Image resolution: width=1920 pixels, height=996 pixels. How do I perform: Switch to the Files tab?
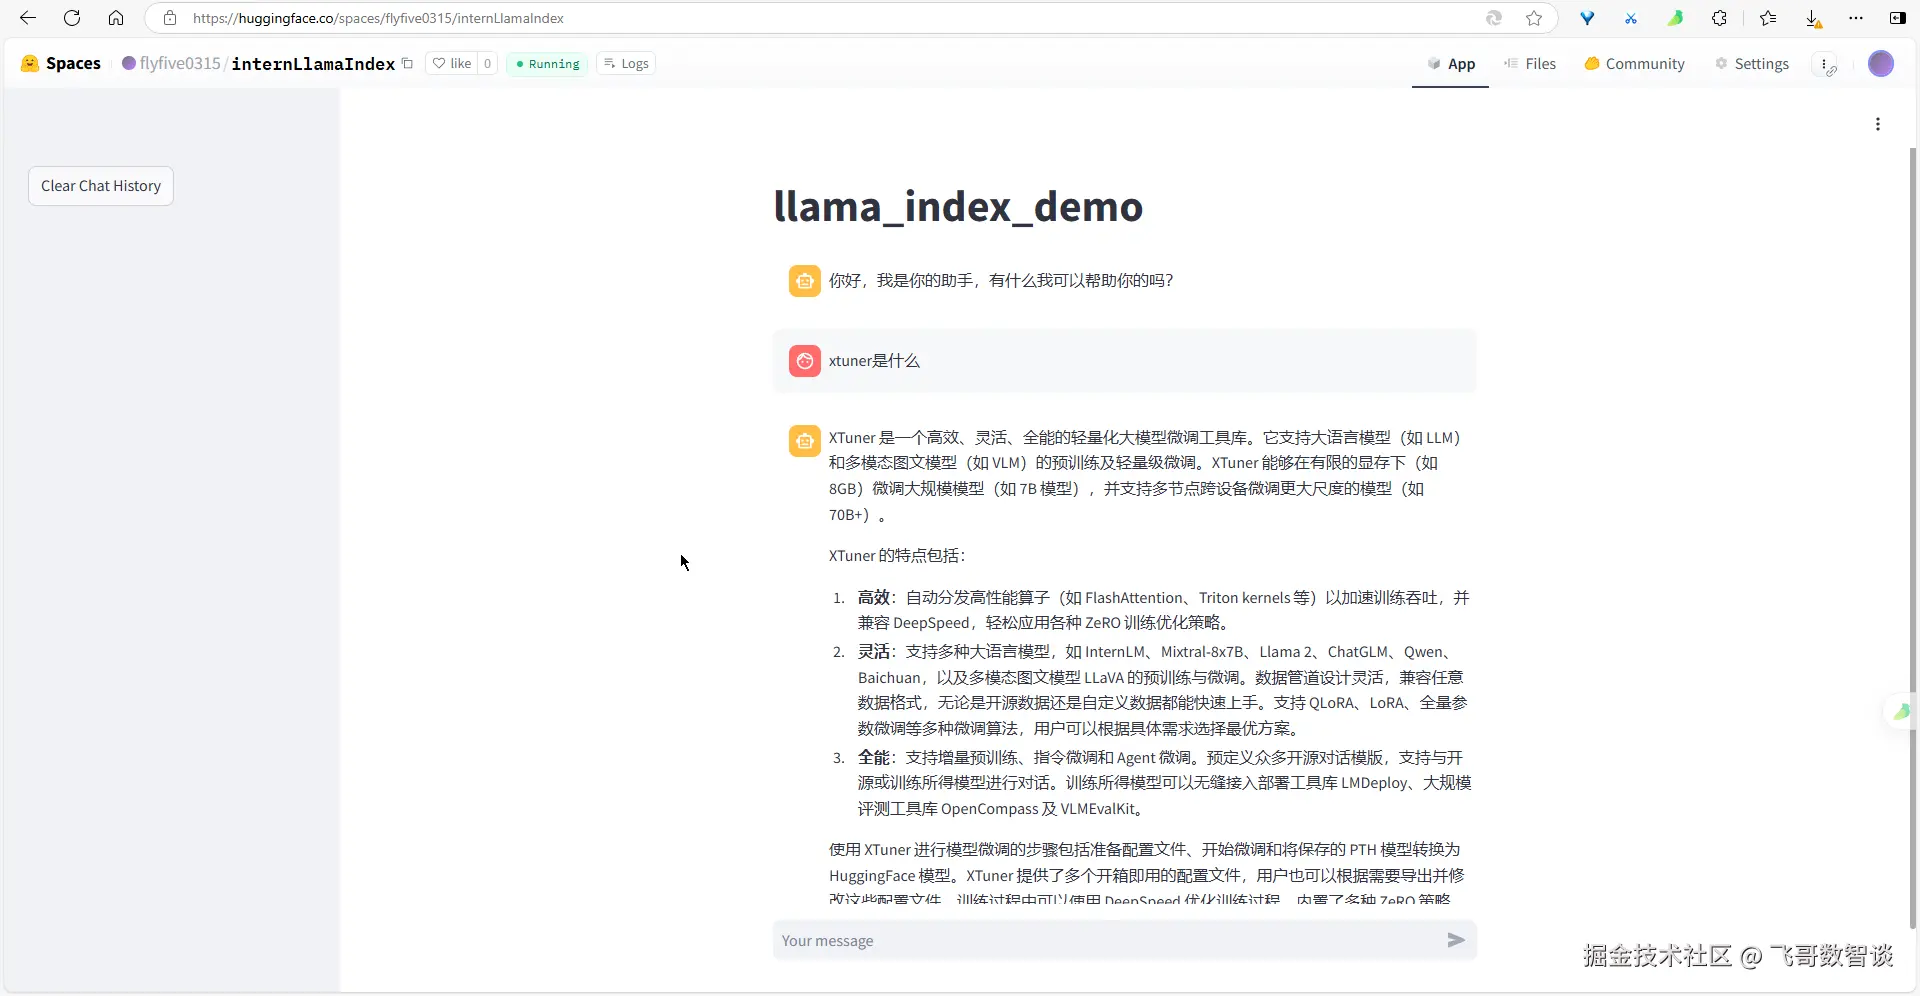tap(1530, 63)
